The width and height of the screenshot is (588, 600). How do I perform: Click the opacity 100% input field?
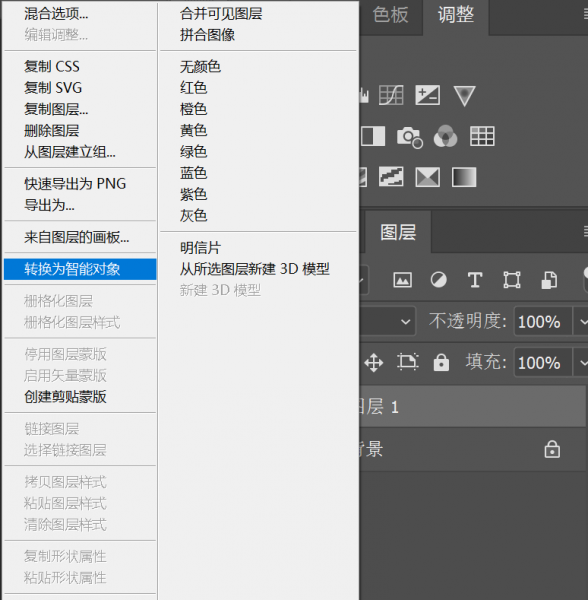click(543, 321)
